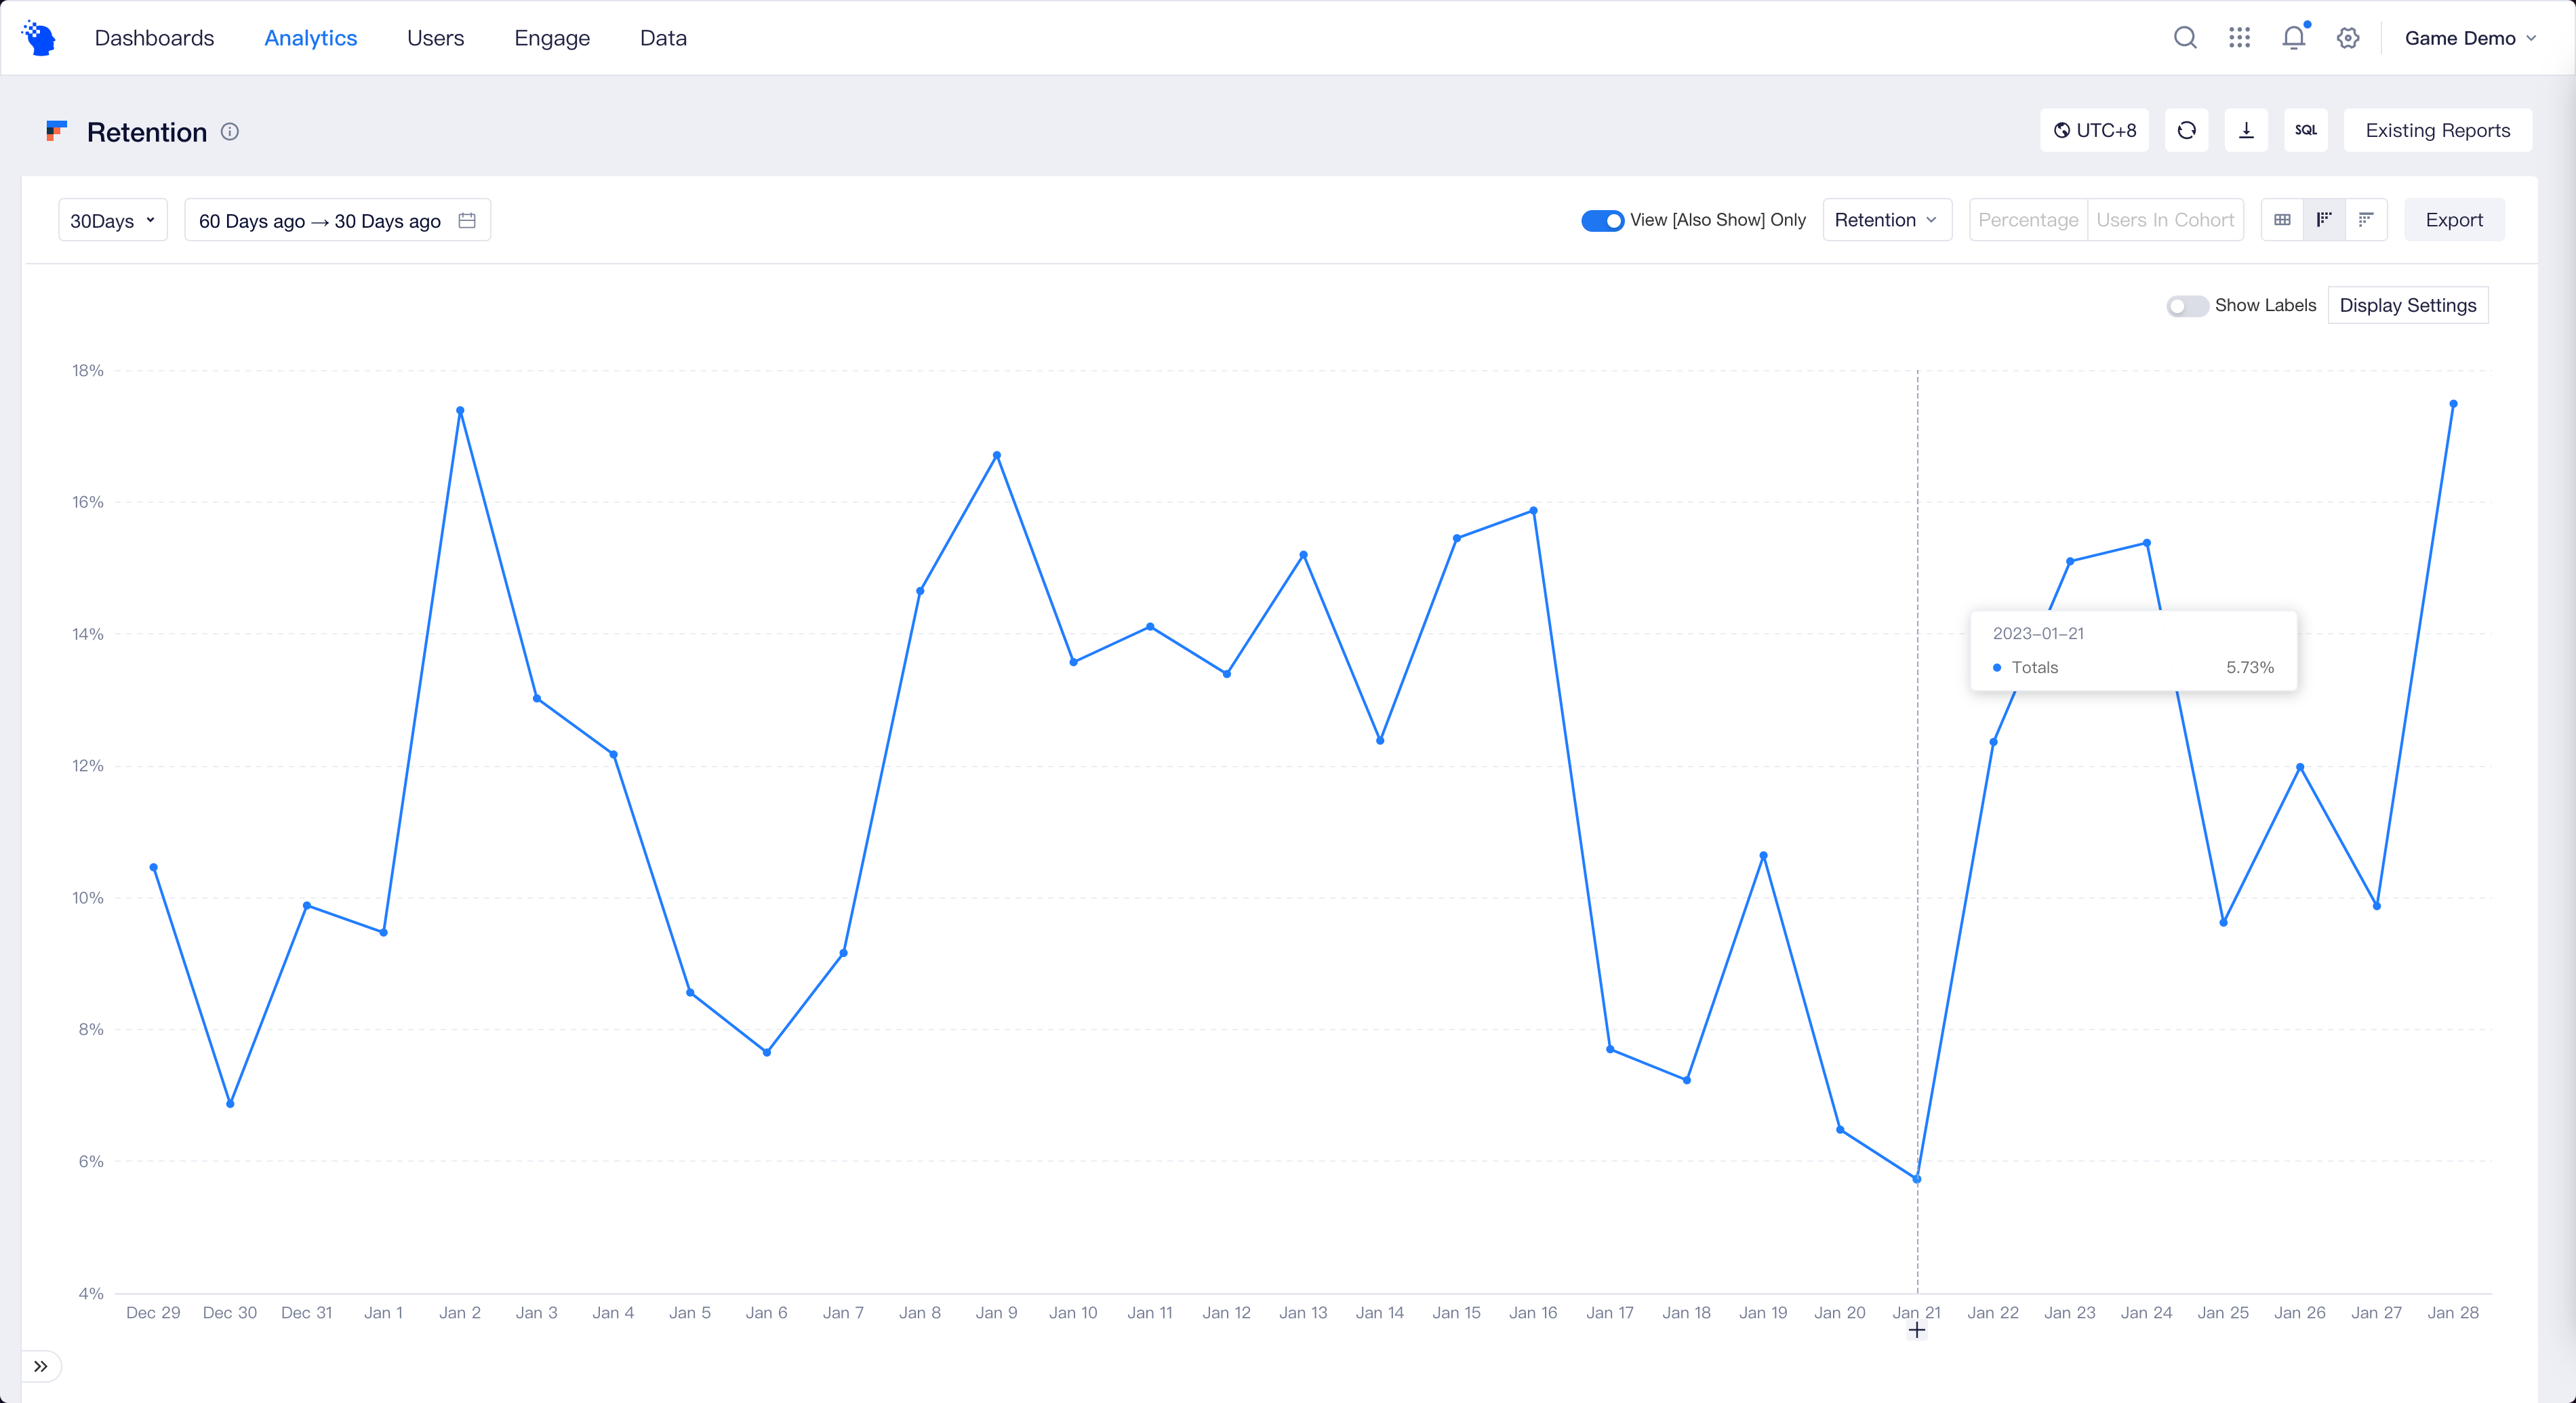This screenshot has height=1403, width=2576.
Task: Open the SQL view icon
Action: (x=2306, y=130)
